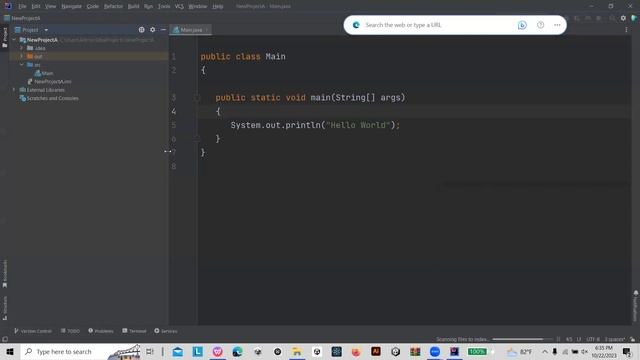Toggle the read-only lock icon in status bar
The width and height of the screenshot is (640, 360).
click(x=632, y=339)
